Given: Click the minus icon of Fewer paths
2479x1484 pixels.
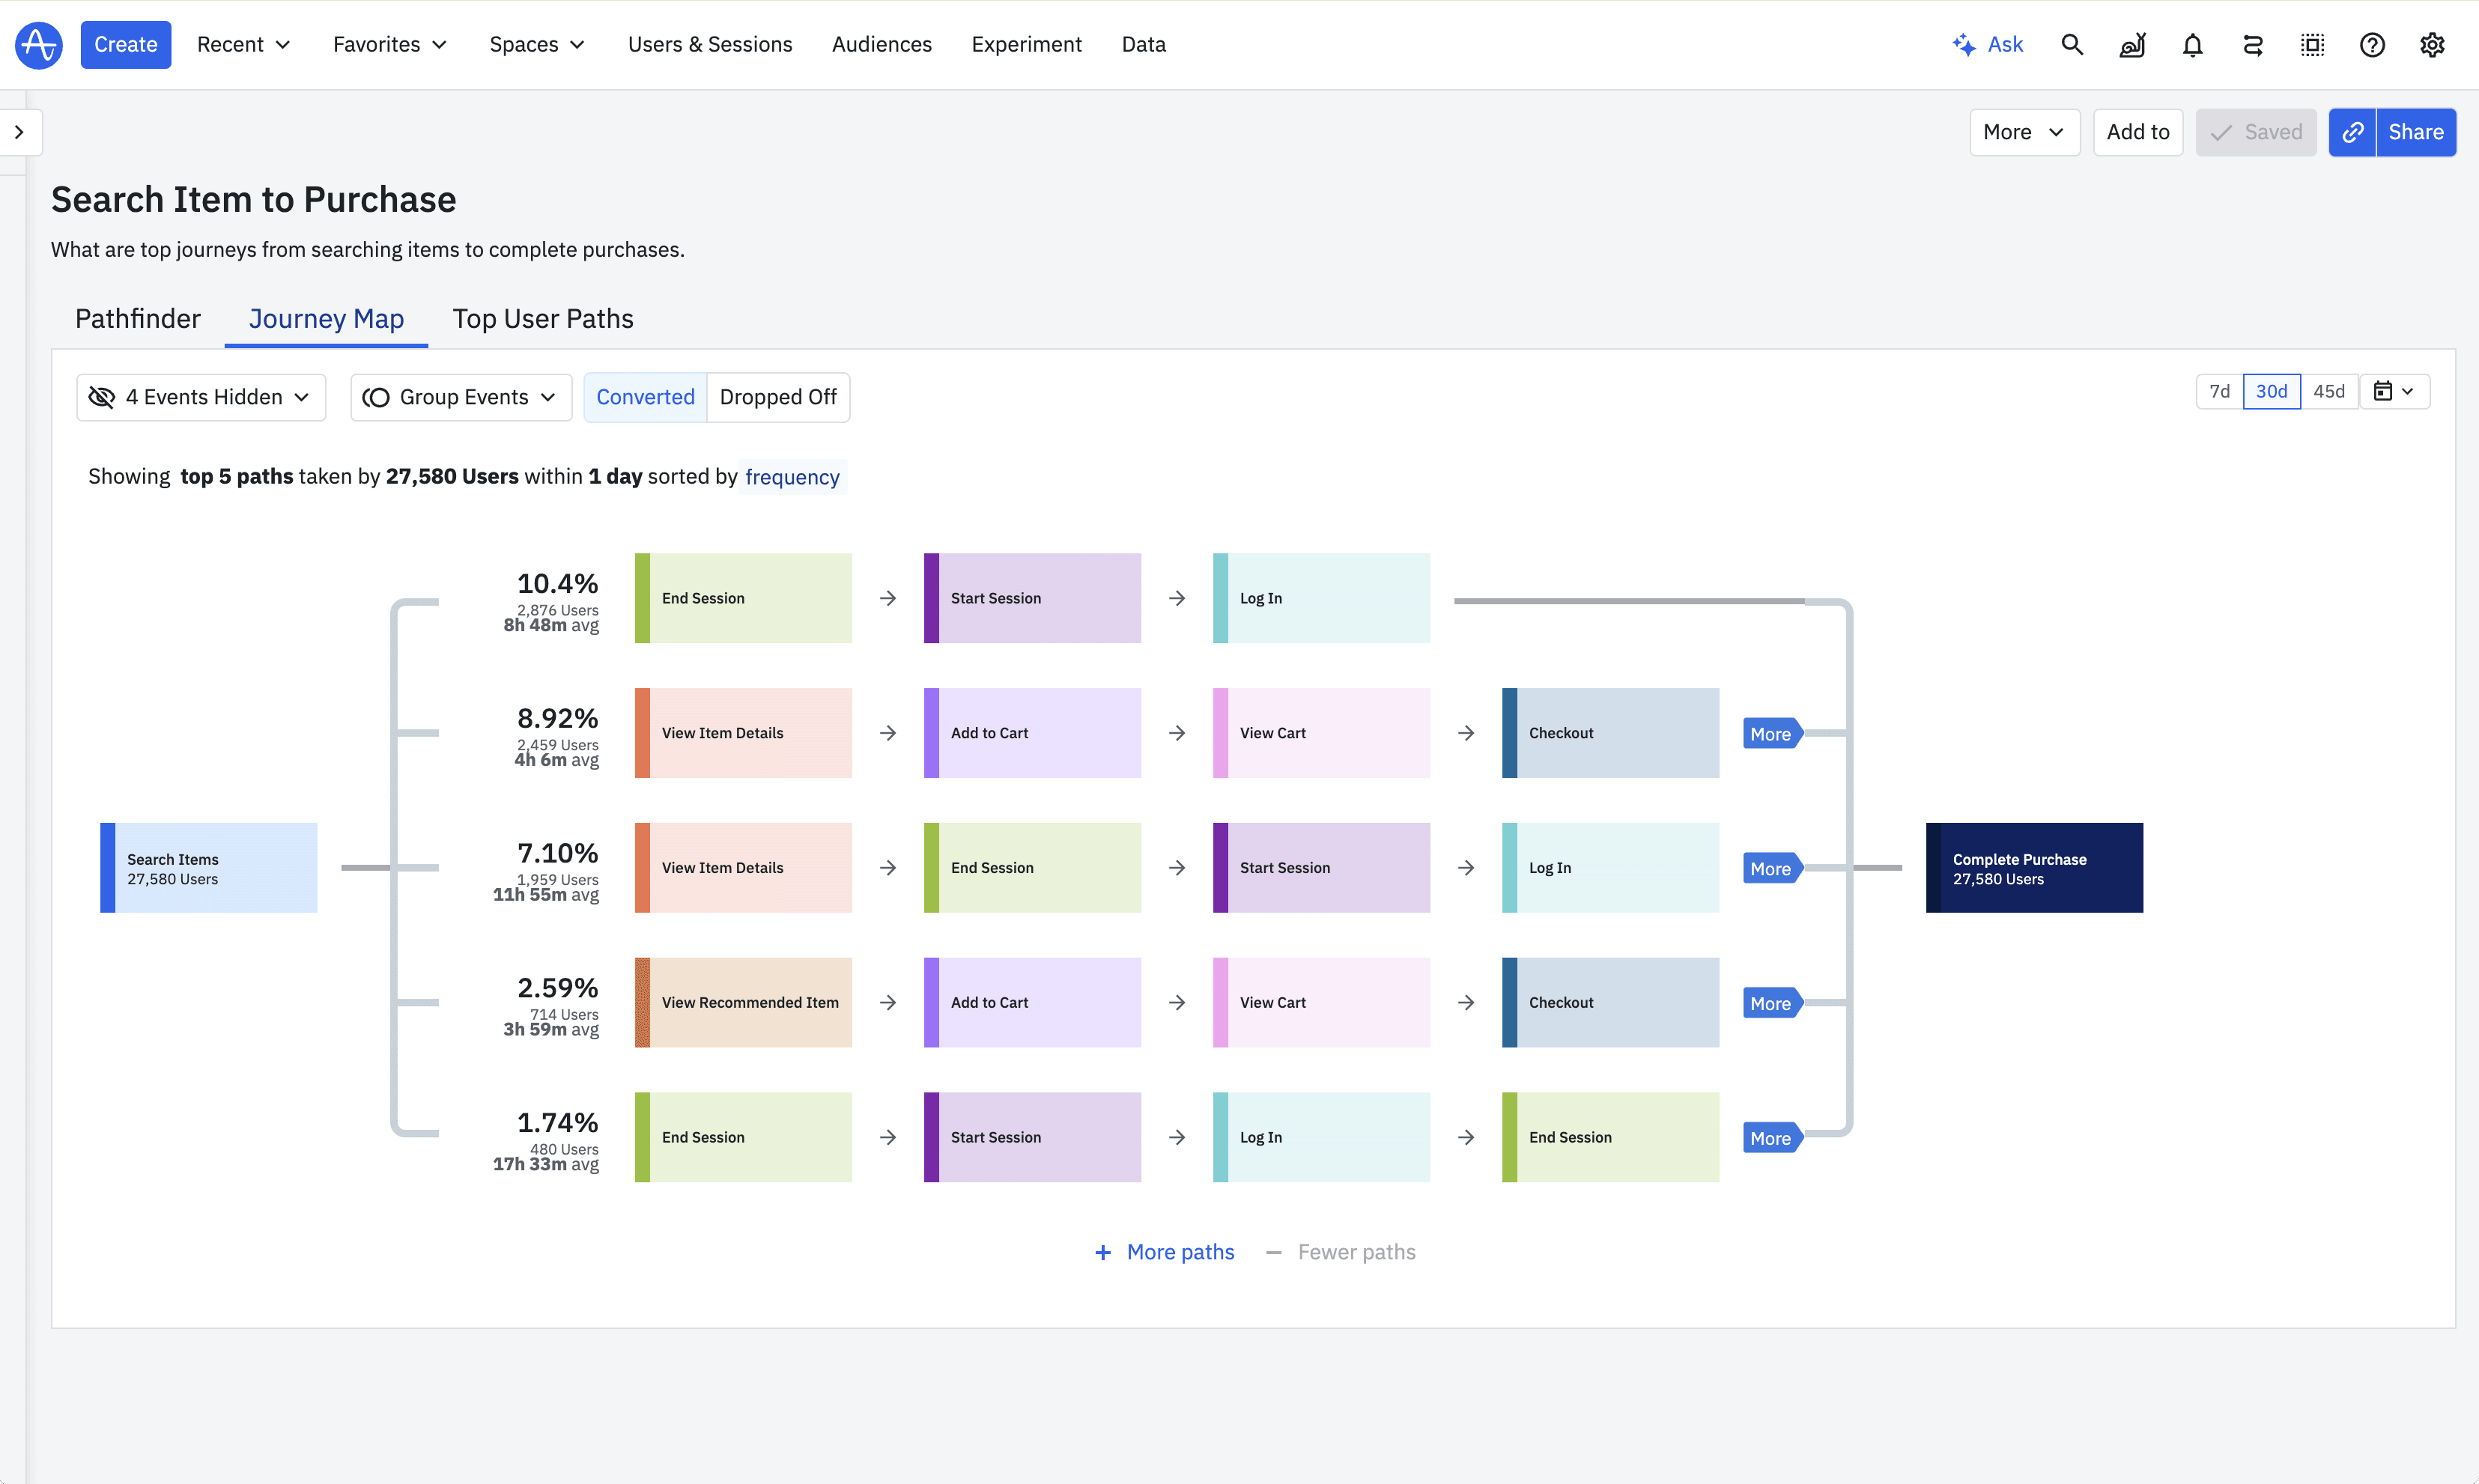Looking at the screenshot, I should [x=1274, y=1253].
